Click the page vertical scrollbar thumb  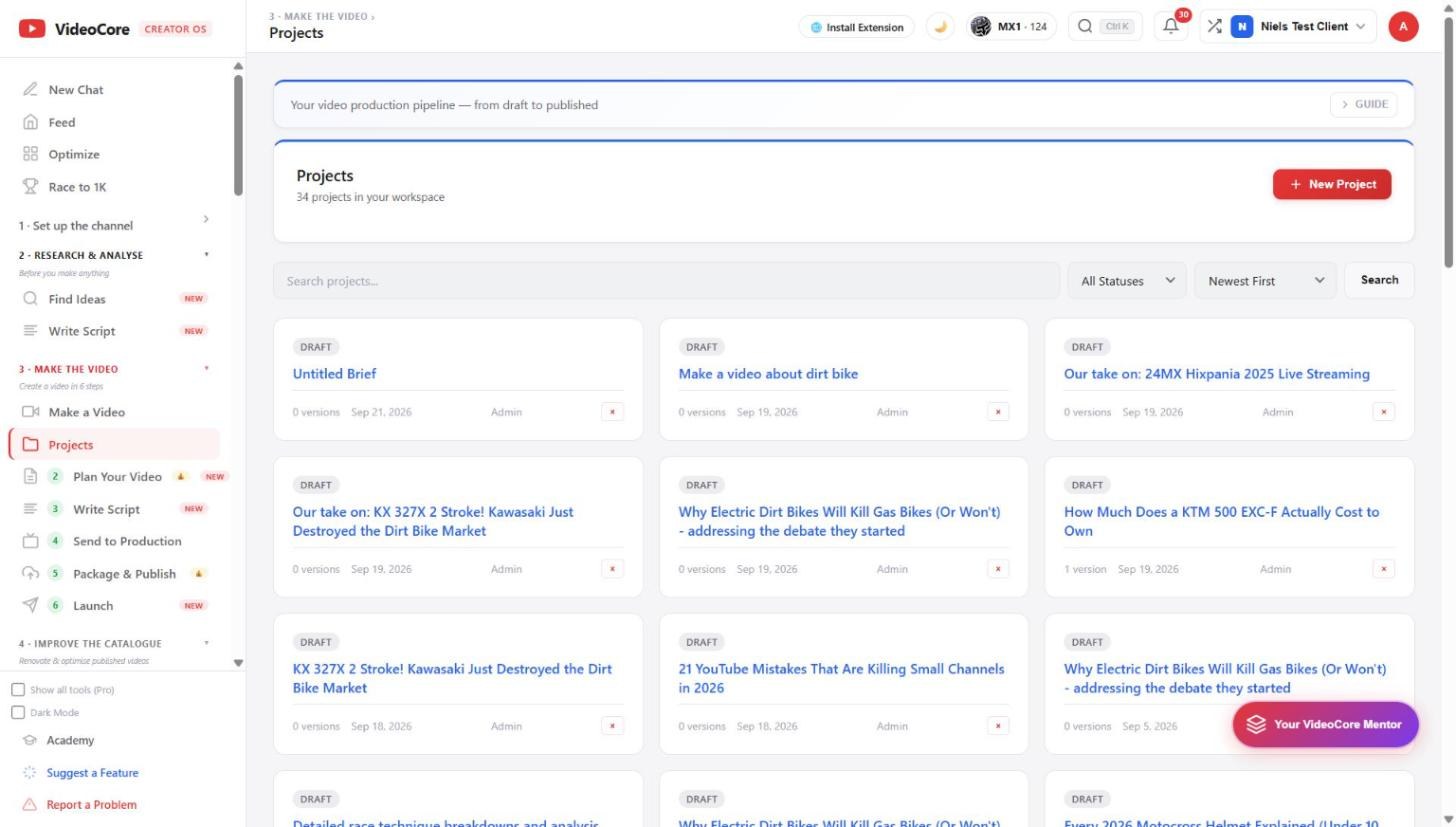point(1449,140)
